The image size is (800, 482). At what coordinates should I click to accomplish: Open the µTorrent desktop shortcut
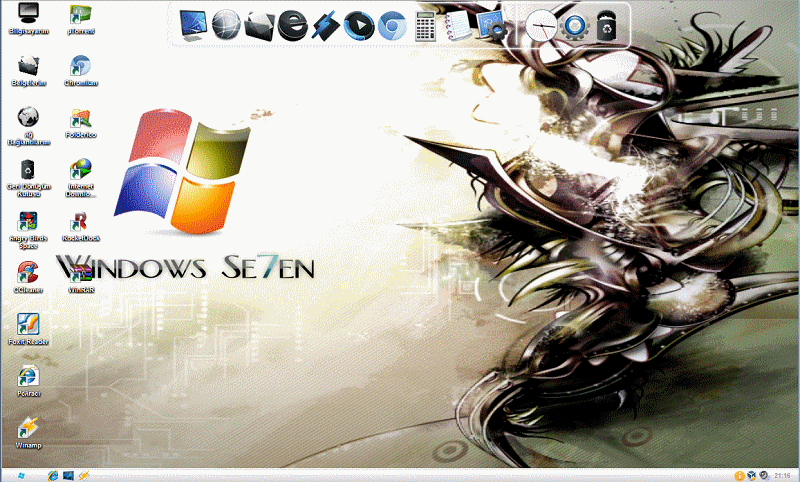[x=81, y=18]
